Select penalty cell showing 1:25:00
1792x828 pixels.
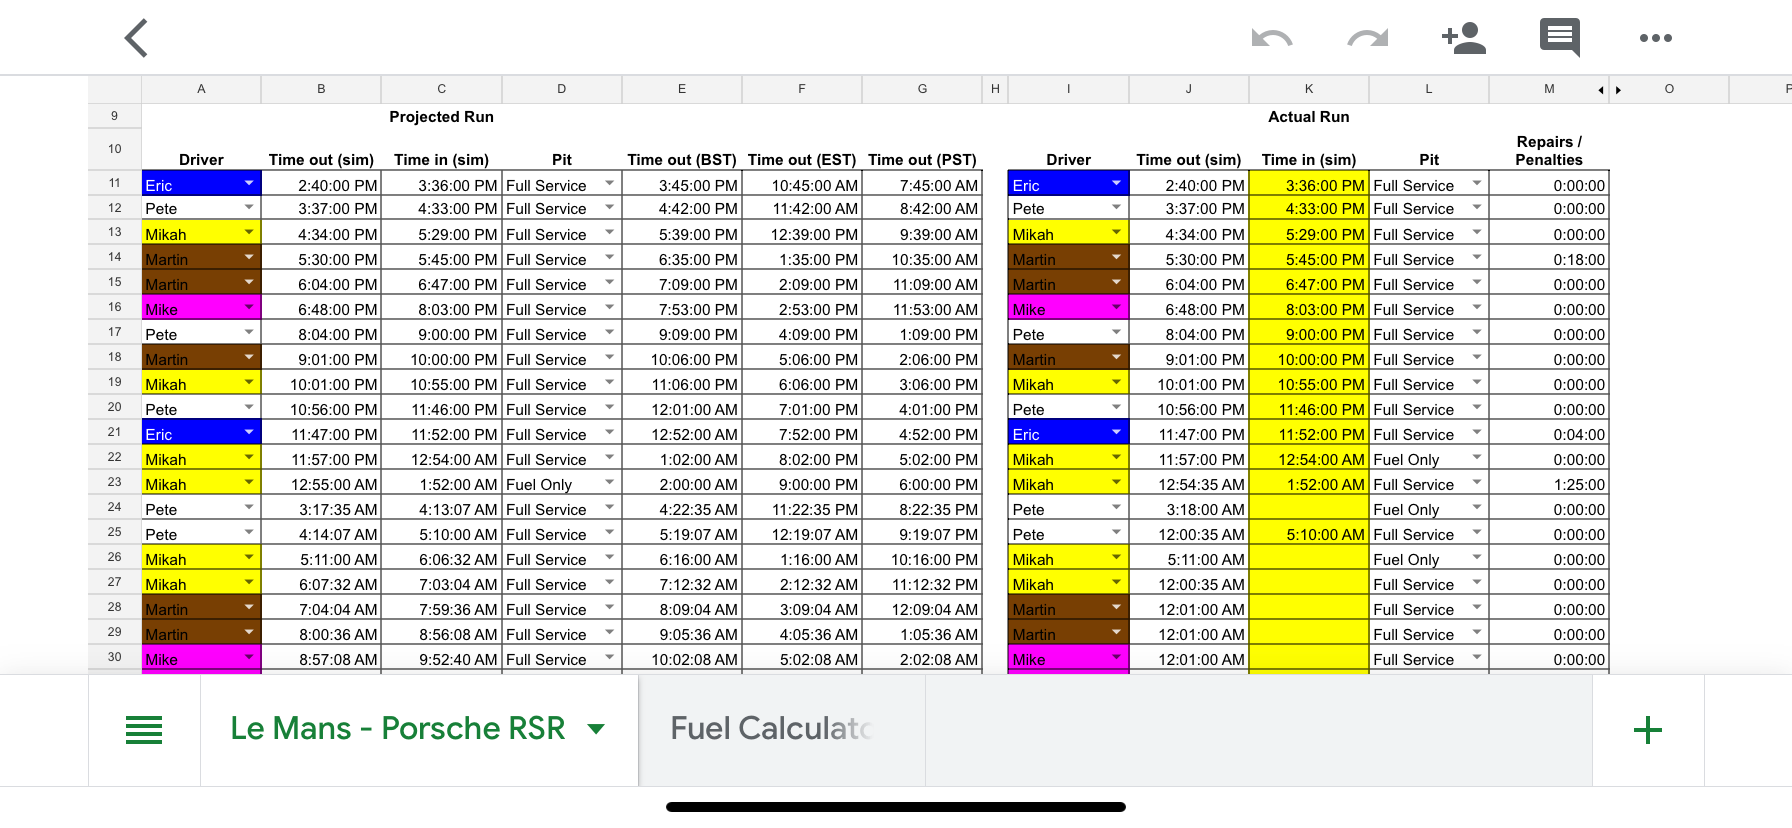pyautogui.click(x=1549, y=484)
